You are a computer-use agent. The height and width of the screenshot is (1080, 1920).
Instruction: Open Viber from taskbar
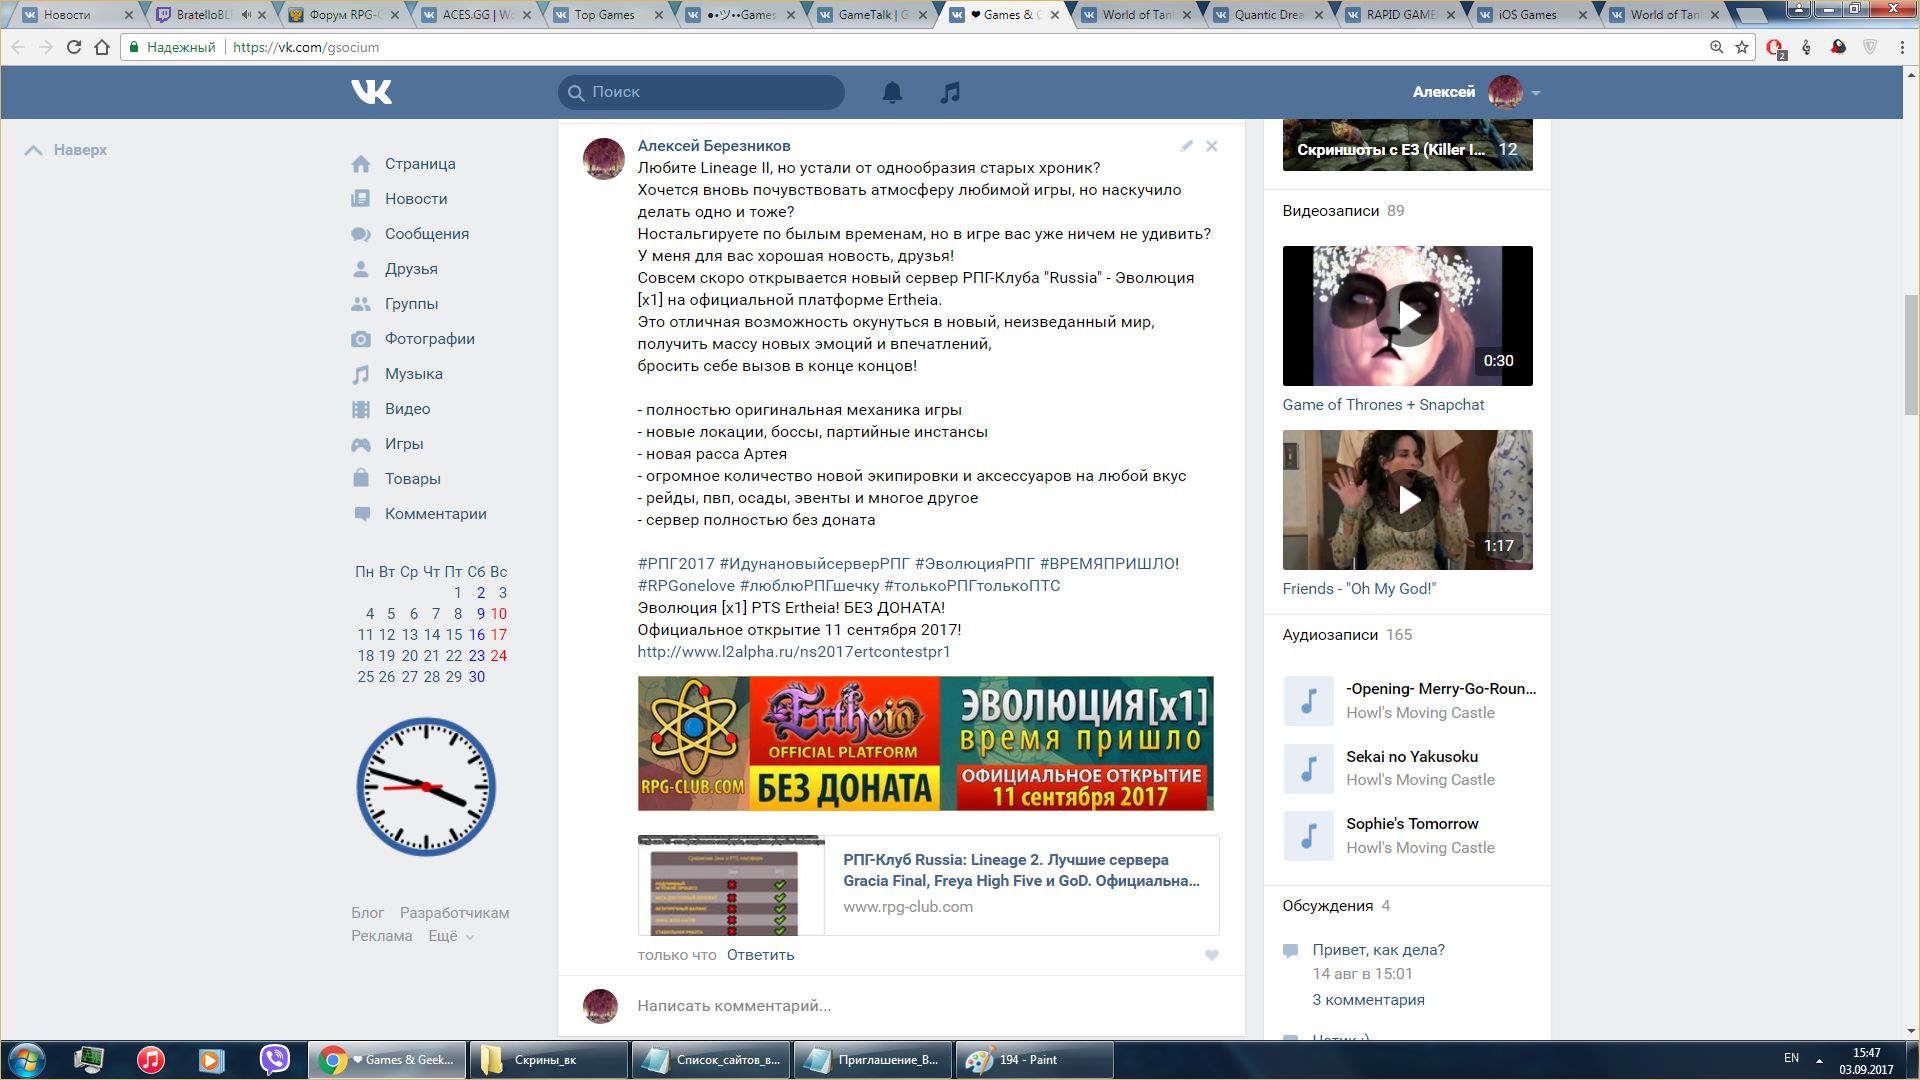pyautogui.click(x=274, y=1060)
